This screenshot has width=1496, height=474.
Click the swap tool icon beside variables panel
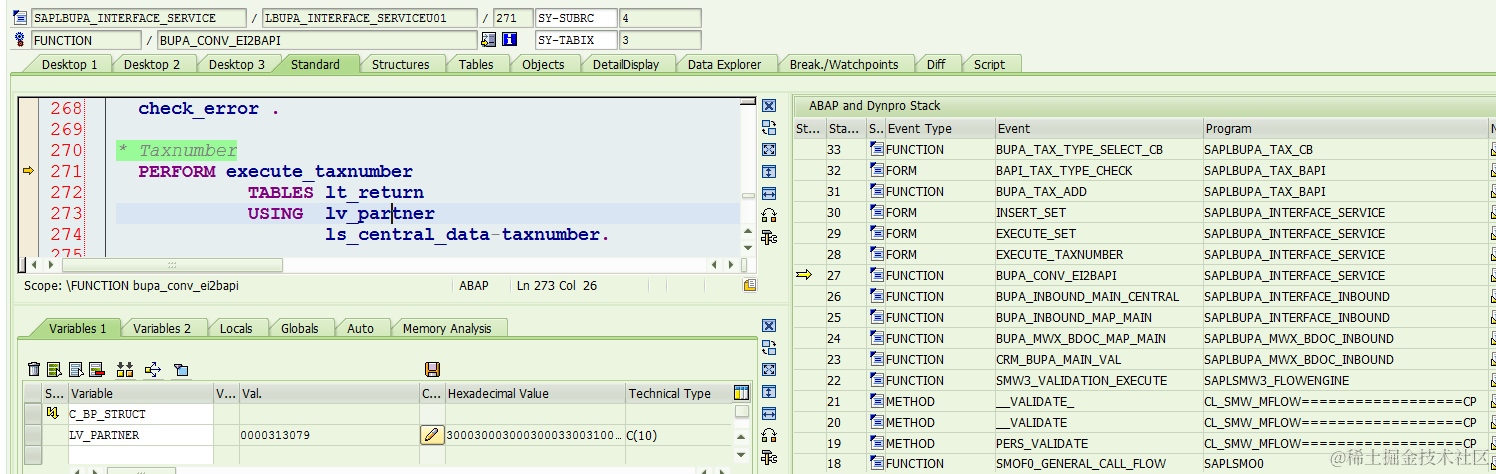click(x=769, y=348)
